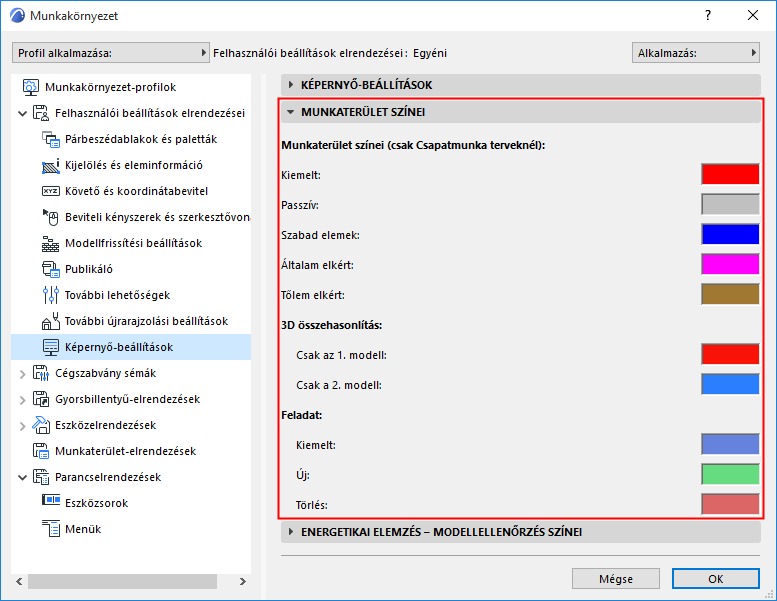Go to Publikáló settings
Screen dimensions: 777x601
pyautogui.click(x=89, y=269)
